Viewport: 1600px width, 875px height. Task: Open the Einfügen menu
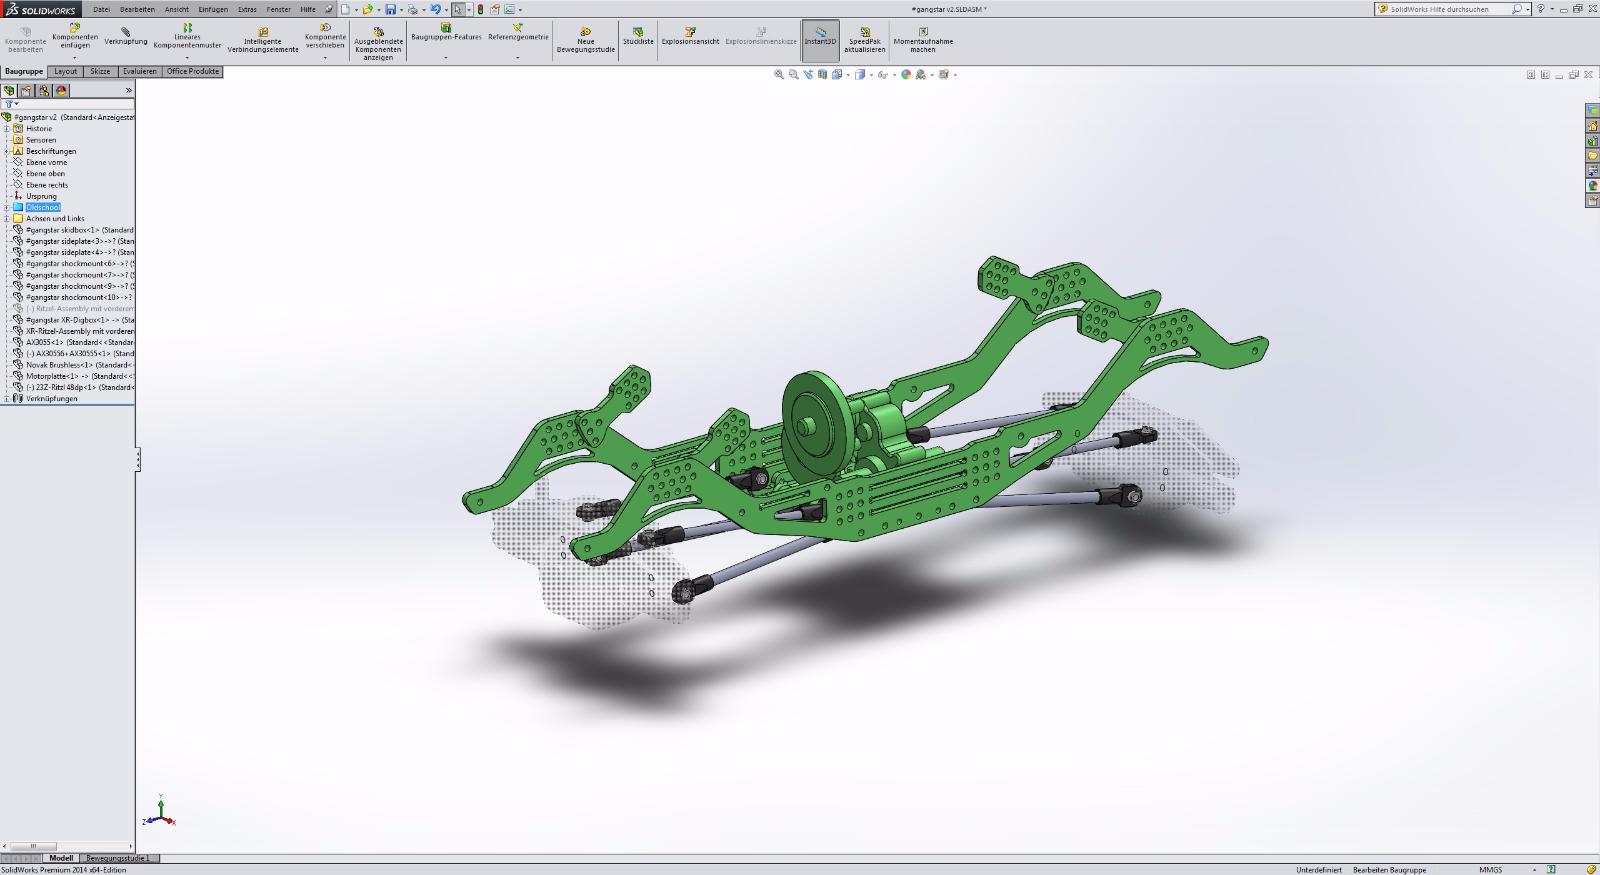coord(213,9)
